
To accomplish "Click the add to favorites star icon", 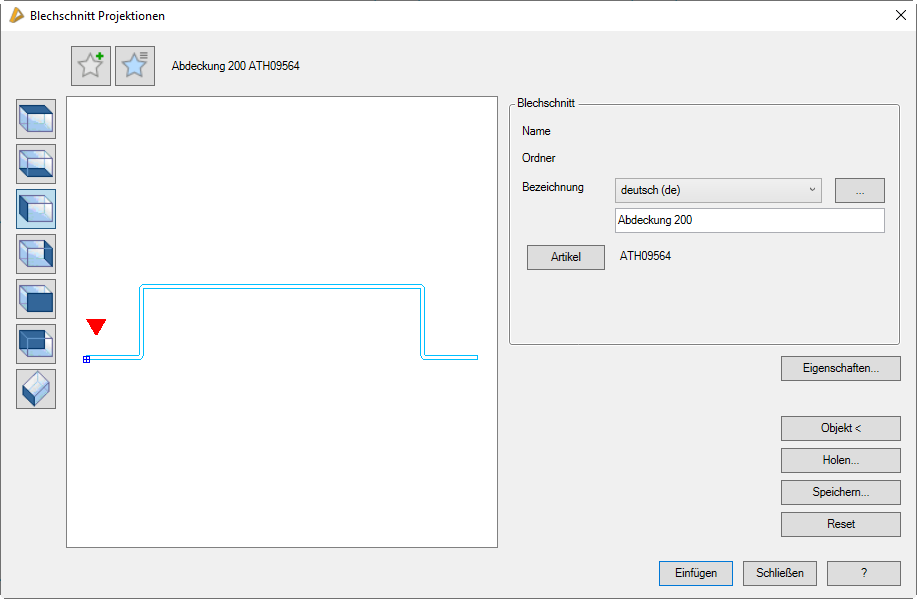I will point(91,66).
